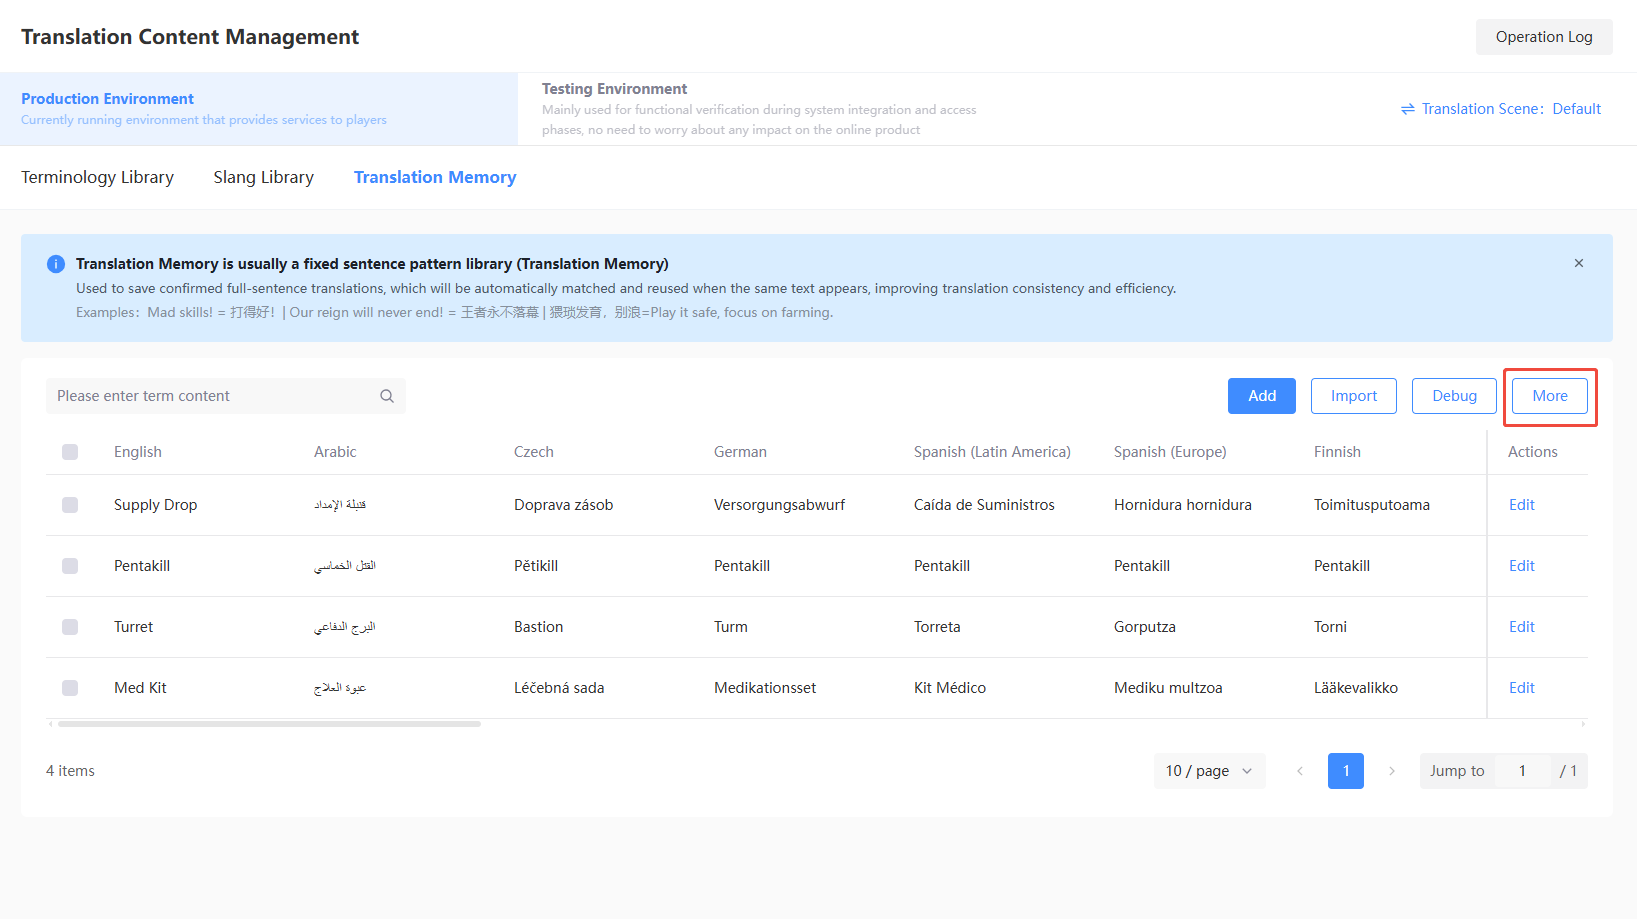Viewport: 1637px width, 919px height.
Task: Expand the More button menu
Action: click(1550, 396)
